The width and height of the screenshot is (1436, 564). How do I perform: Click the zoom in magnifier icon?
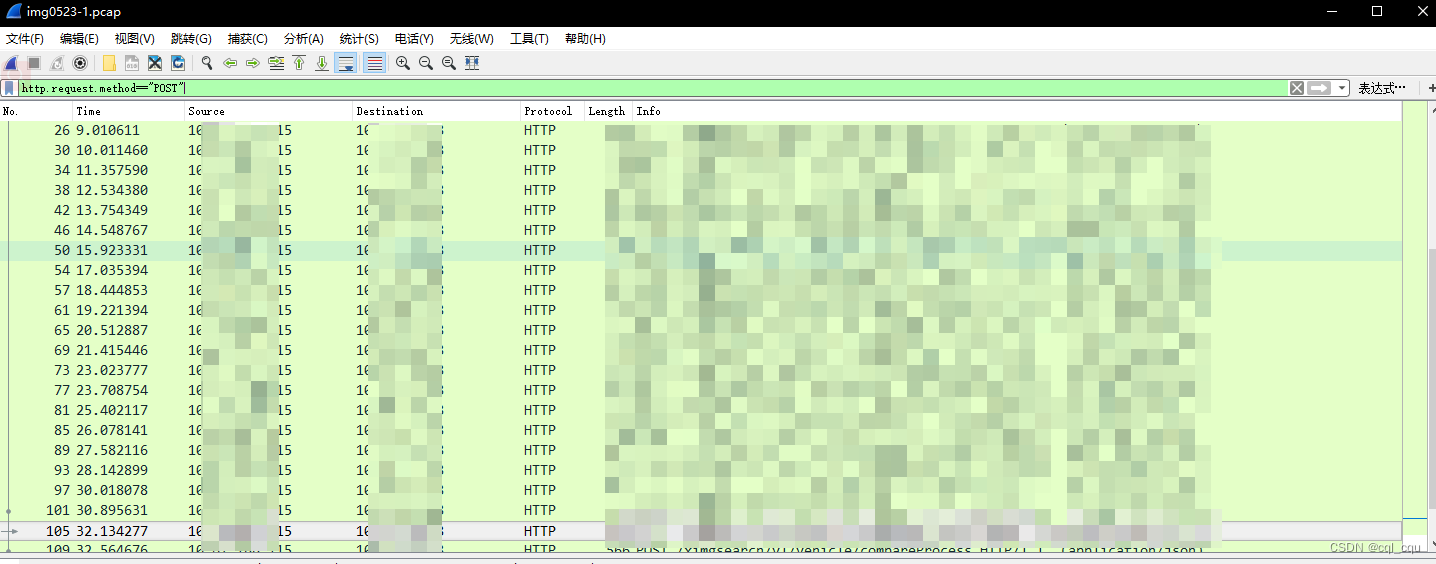(403, 63)
